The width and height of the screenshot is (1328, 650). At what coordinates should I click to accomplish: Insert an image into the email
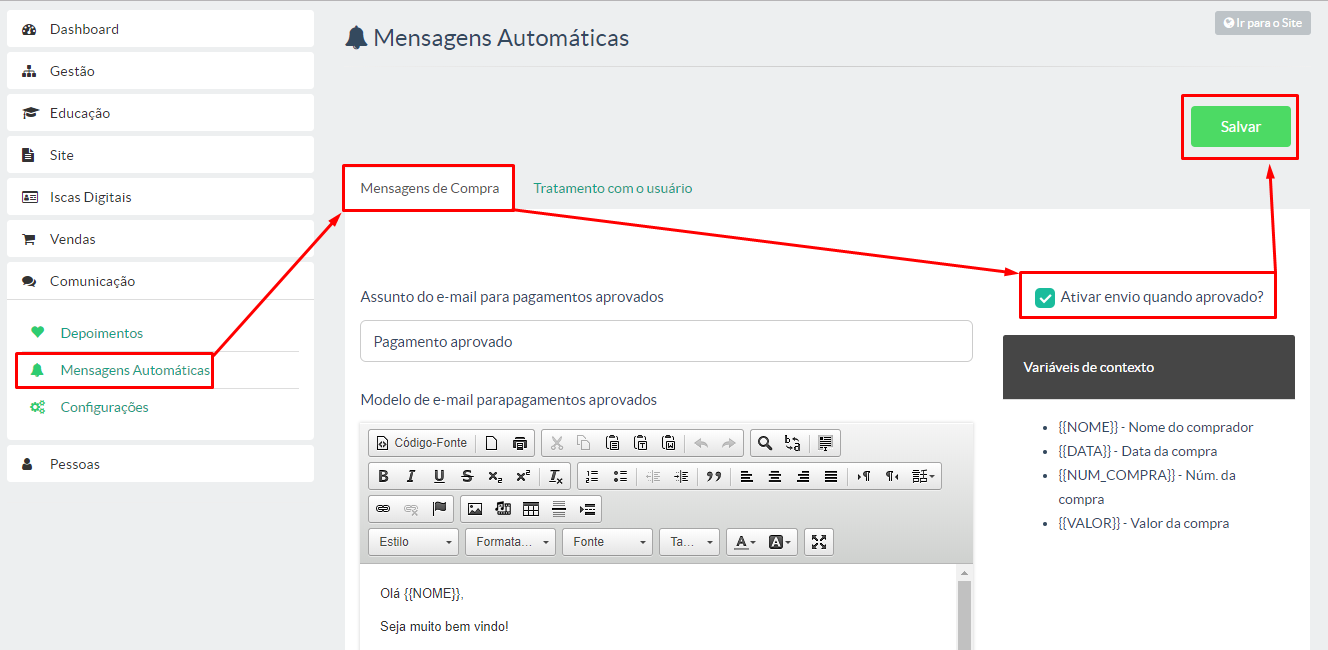click(x=475, y=509)
